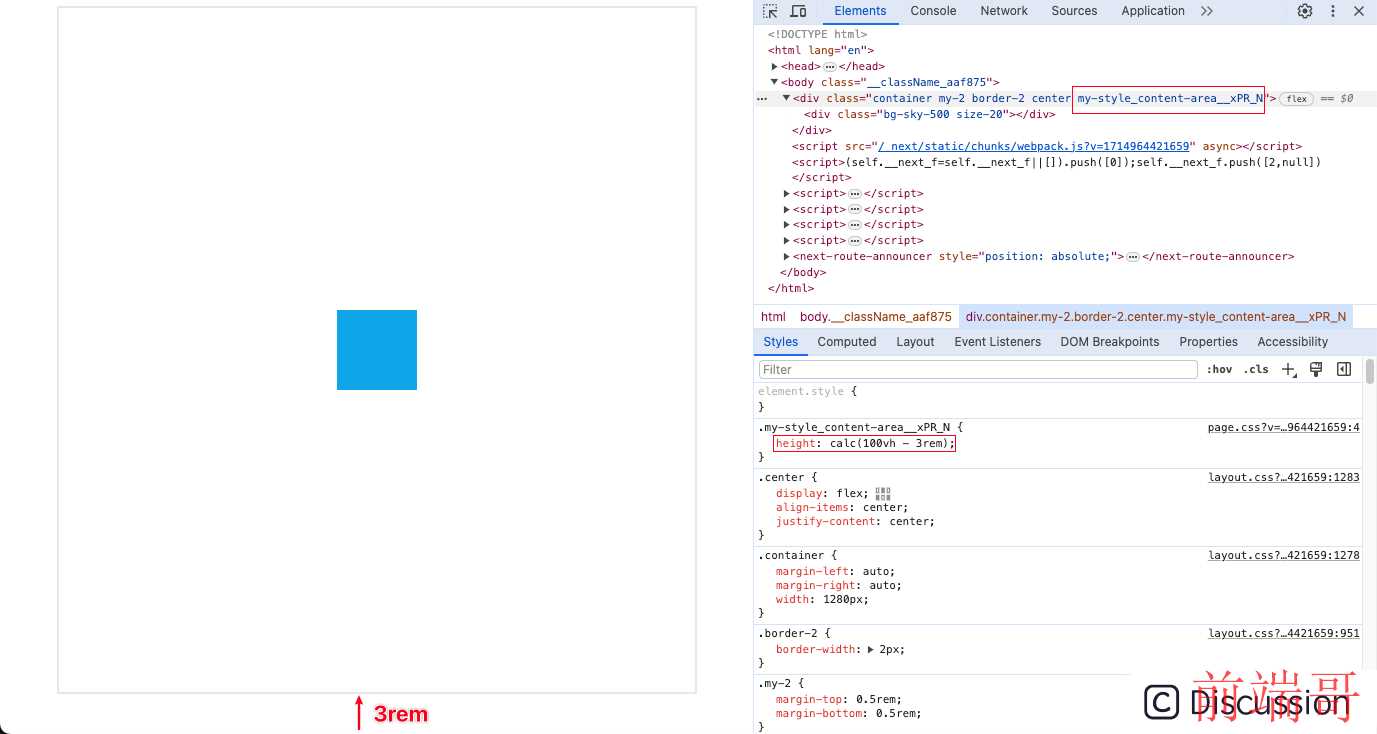Viewport: 1377px width, 734px height.
Task: Expand the second collapsed script node
Action: coord(787,210)
